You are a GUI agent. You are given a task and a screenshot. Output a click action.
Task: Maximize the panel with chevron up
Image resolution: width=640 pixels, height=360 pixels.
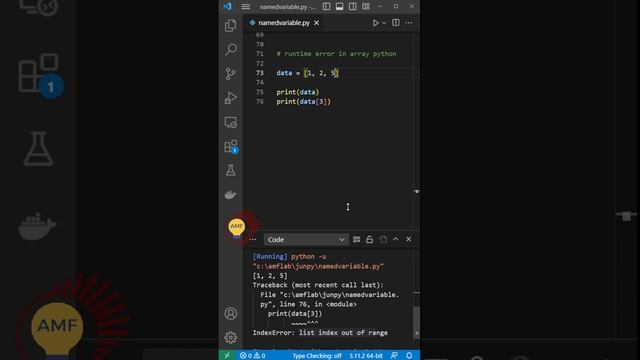click(396, 239)
